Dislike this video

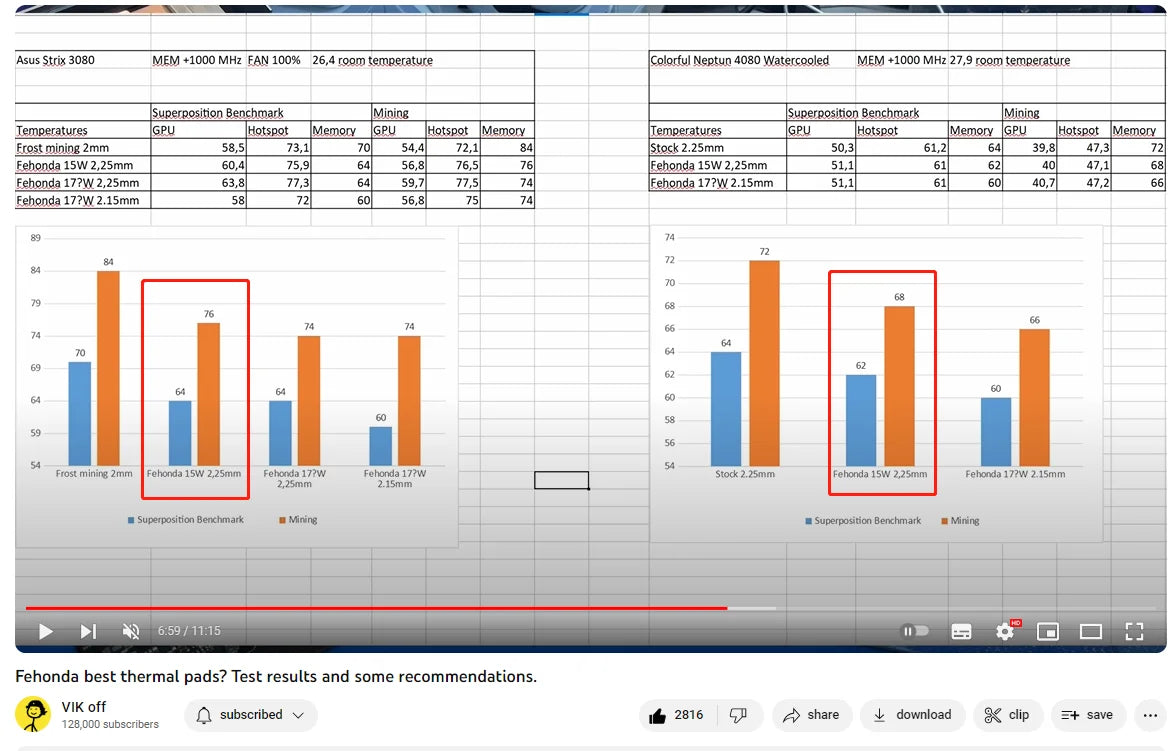pos(739,715)
